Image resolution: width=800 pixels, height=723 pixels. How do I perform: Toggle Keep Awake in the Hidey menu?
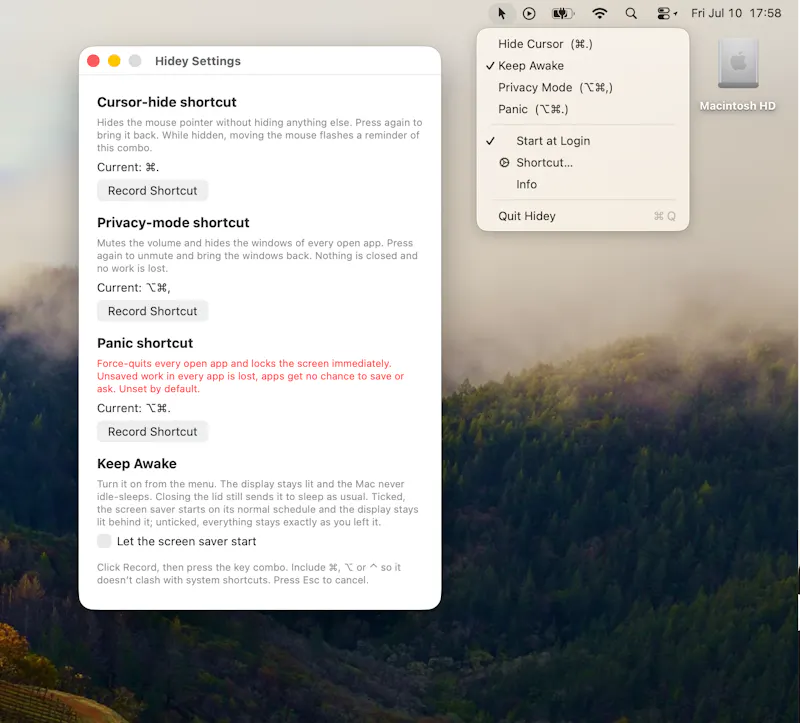click(x=583, y=66)
